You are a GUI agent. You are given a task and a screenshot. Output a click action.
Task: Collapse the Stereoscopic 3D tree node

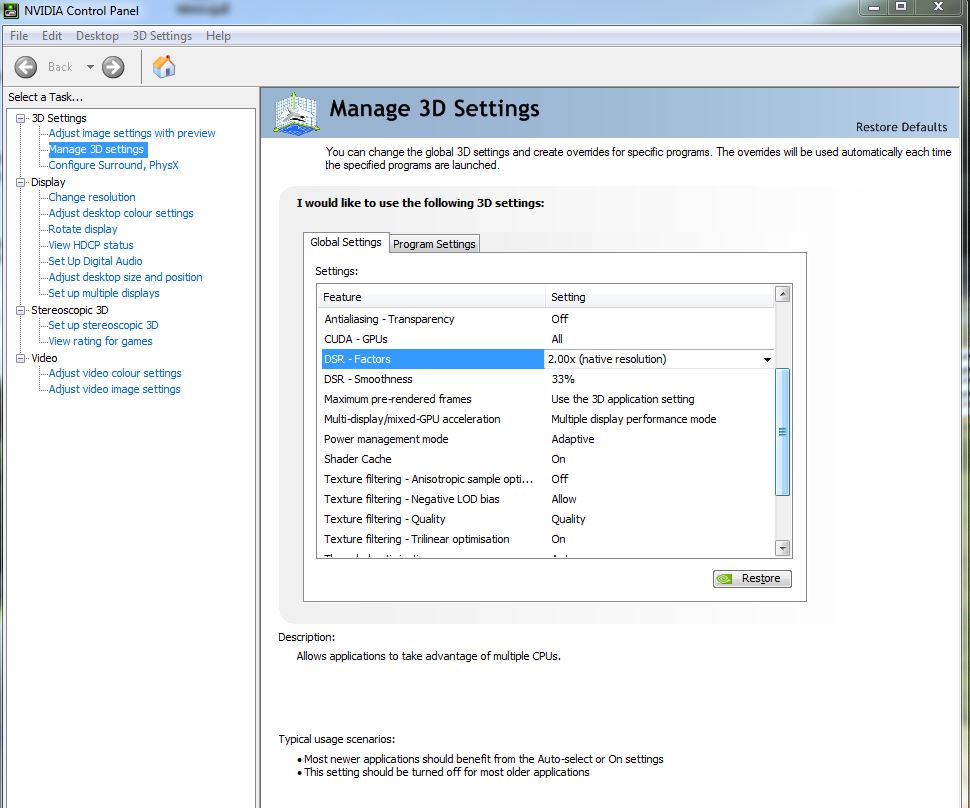[x=20, y=310]
